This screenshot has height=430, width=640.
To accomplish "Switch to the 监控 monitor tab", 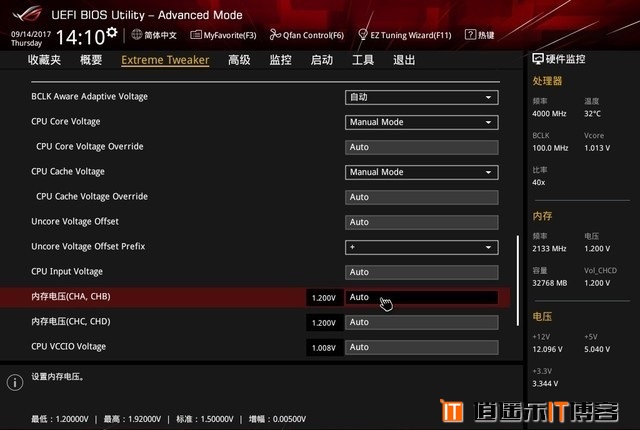I will 280,60.
